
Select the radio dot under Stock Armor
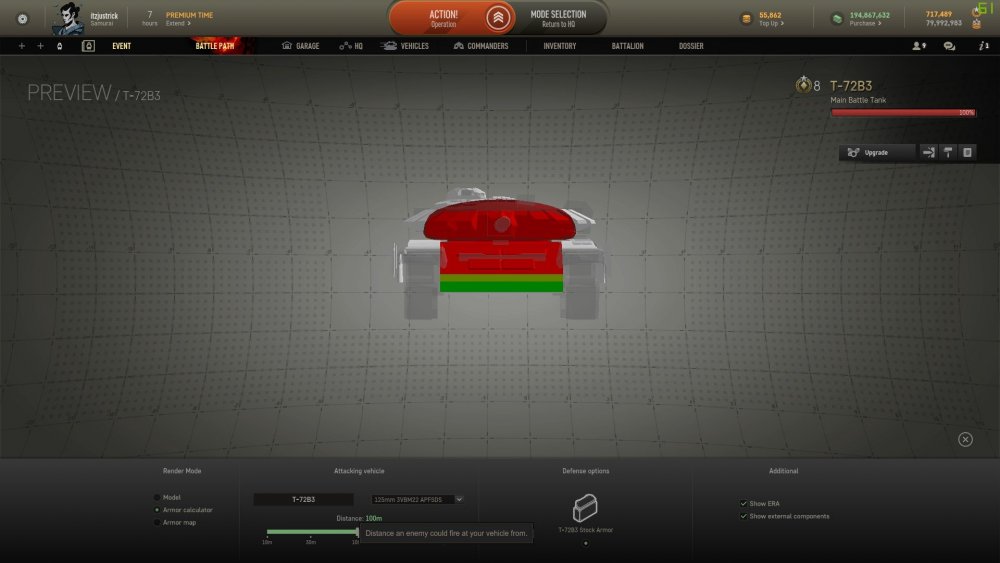[585, 544]
